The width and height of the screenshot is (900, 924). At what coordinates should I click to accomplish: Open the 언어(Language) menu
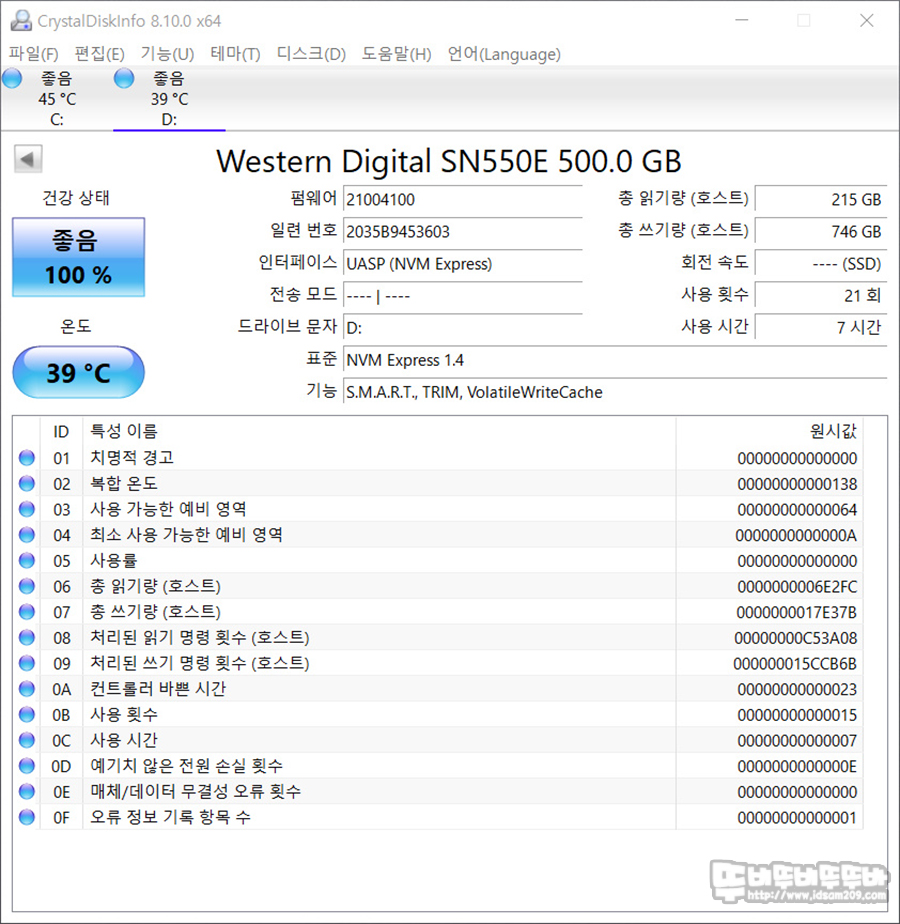504,54
